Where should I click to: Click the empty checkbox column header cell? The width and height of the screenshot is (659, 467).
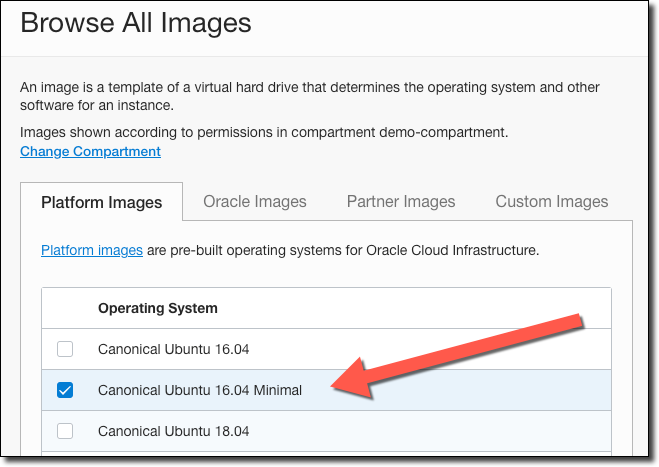[x=65, y=308]
